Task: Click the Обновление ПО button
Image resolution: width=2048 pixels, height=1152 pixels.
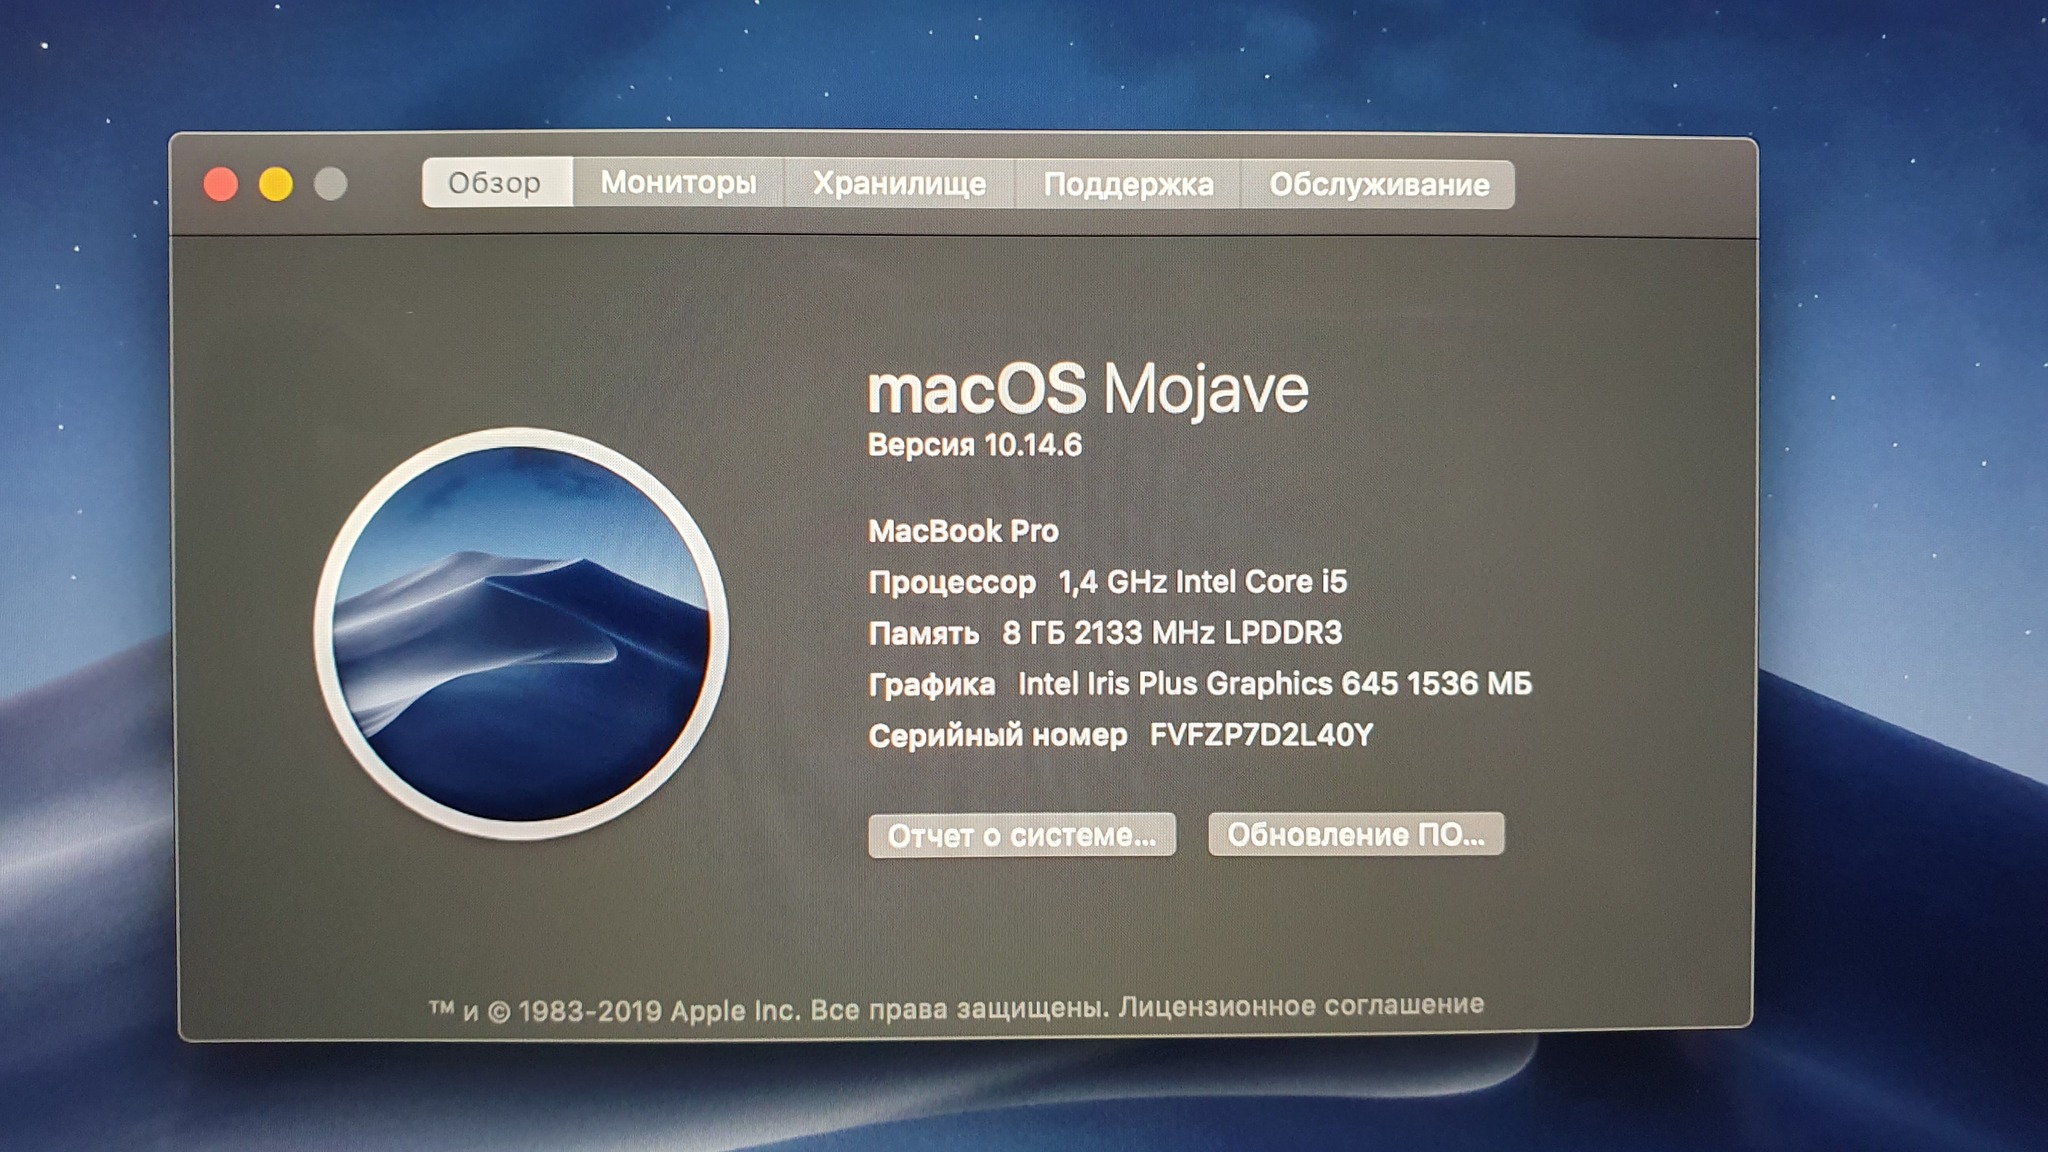Action: point(1355,834)
